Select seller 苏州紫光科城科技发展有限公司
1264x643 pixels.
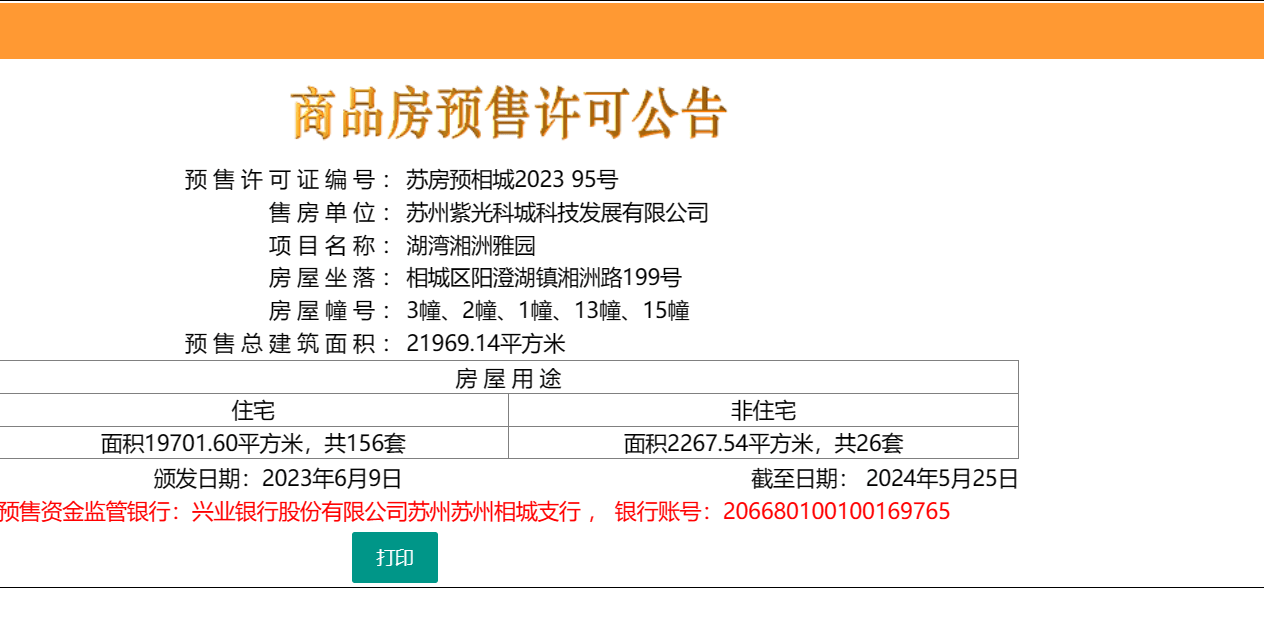[557, 213]
